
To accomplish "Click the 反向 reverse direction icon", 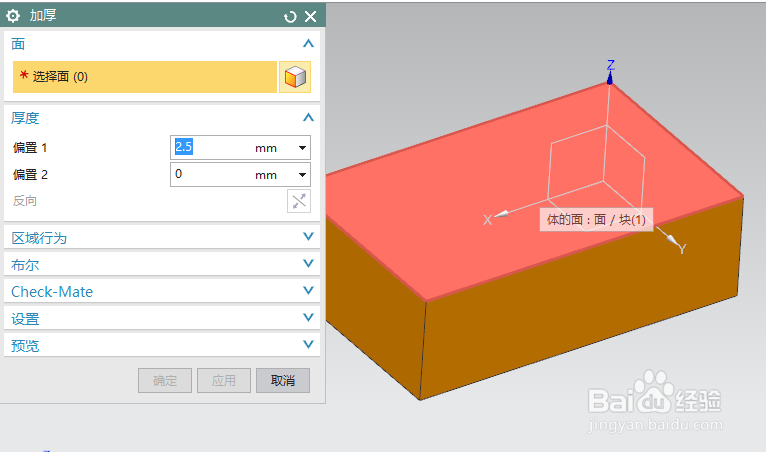I will tap(299, 201).
